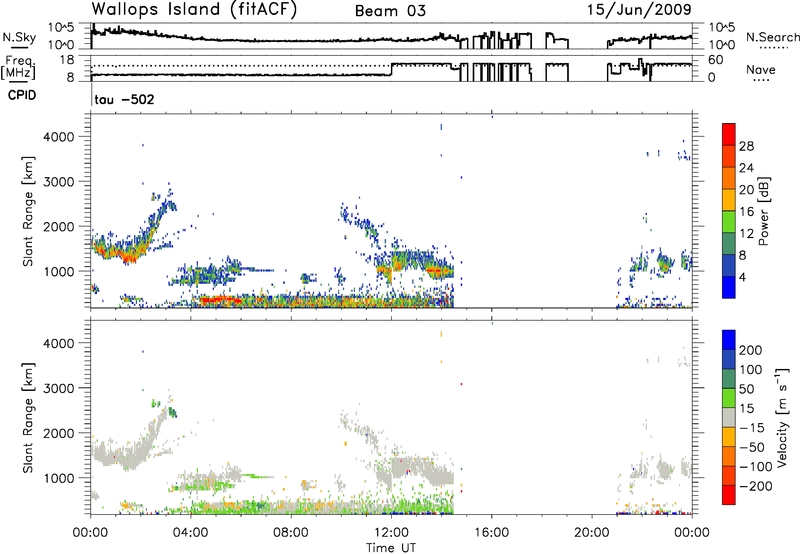
Task: Select the '24' label on the power colorbar
Action: (x=746, y=168)
